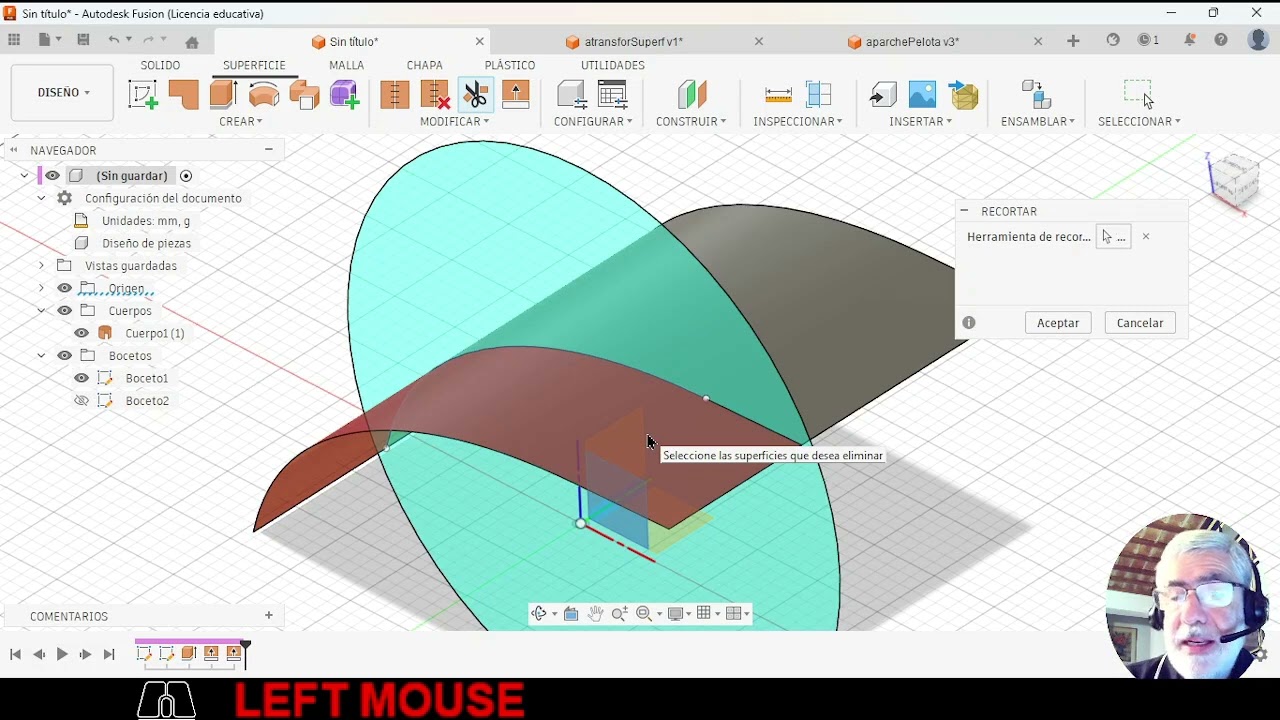1280x720 pixels.
Task: Click the Measure ruler tool
Action: (778, 95)
